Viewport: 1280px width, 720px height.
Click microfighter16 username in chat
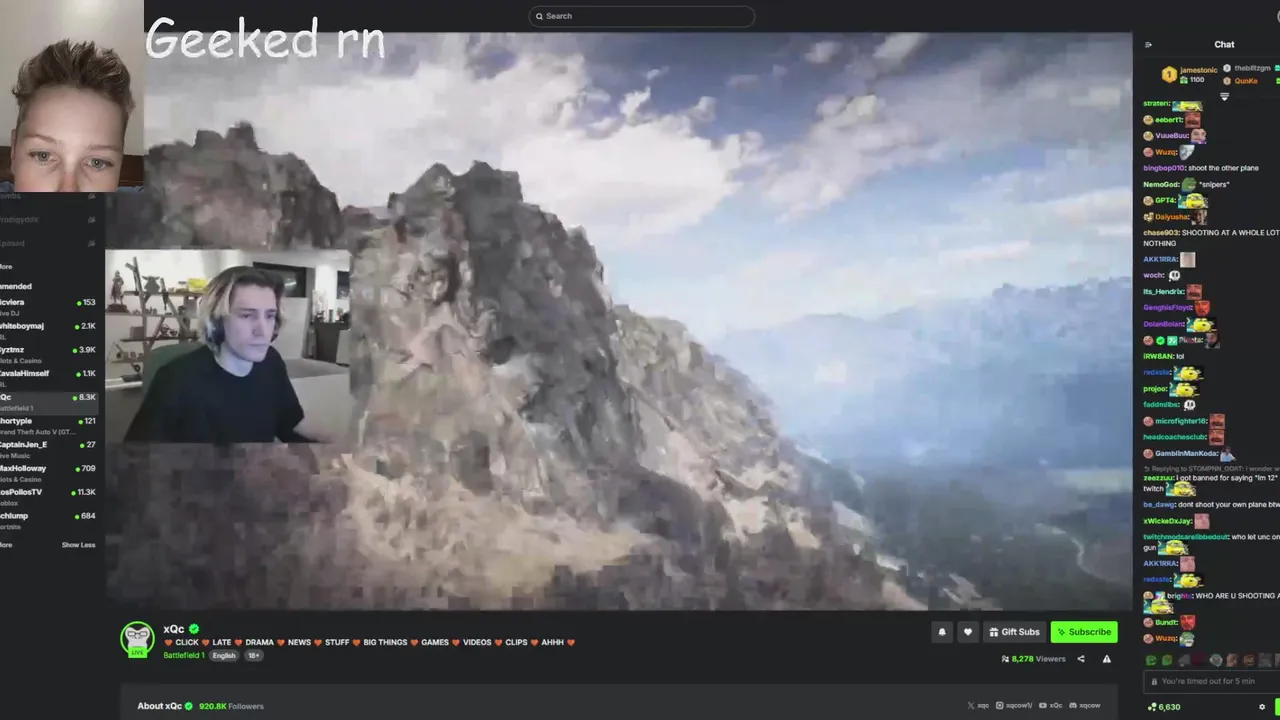pos(1181,422)
